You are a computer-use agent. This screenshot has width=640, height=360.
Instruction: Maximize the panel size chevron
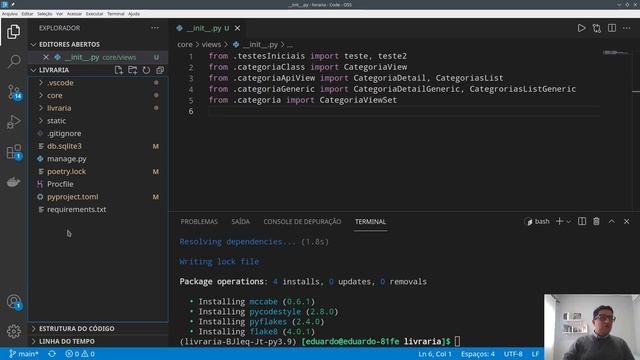611,221
